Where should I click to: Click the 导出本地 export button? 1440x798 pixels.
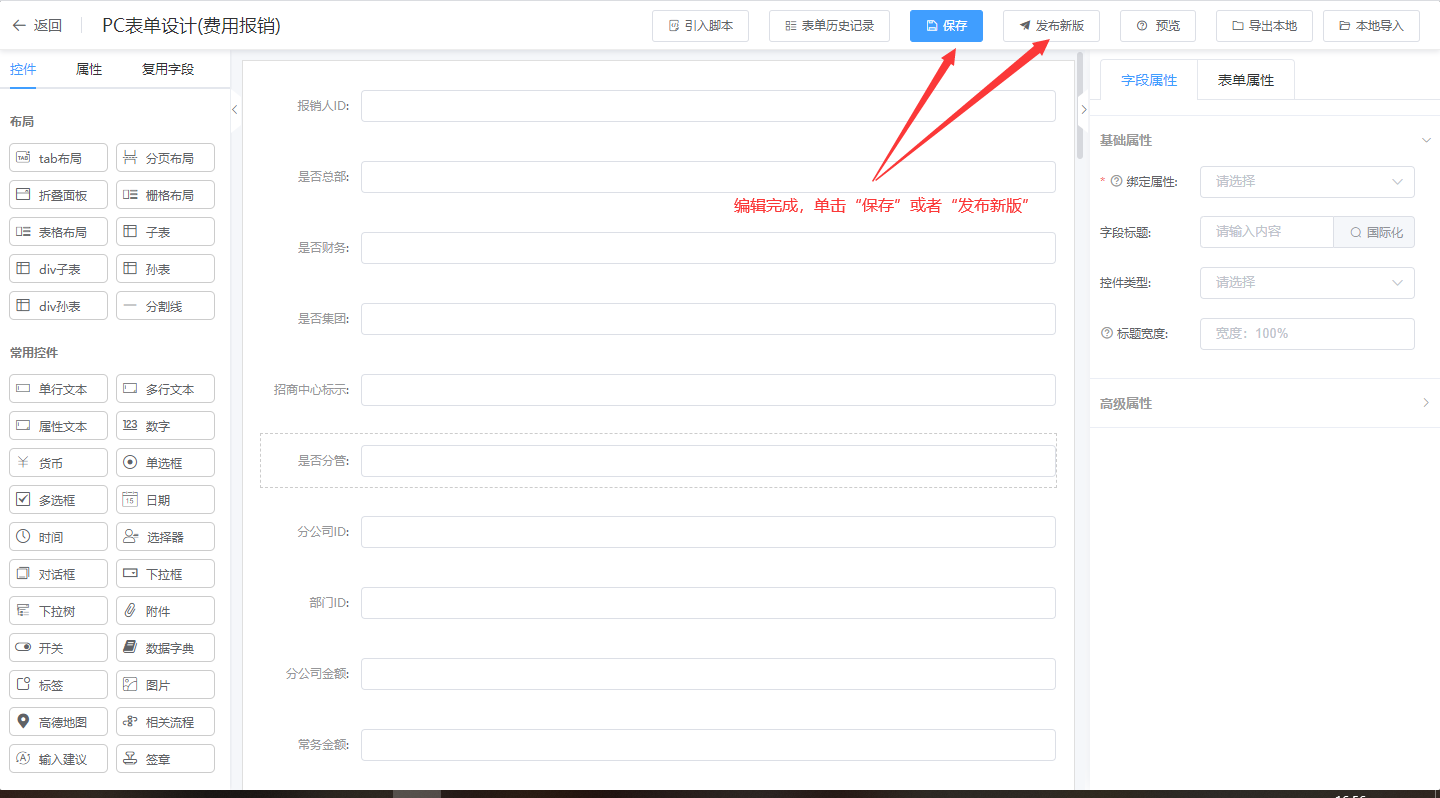tap(1264, 26)
